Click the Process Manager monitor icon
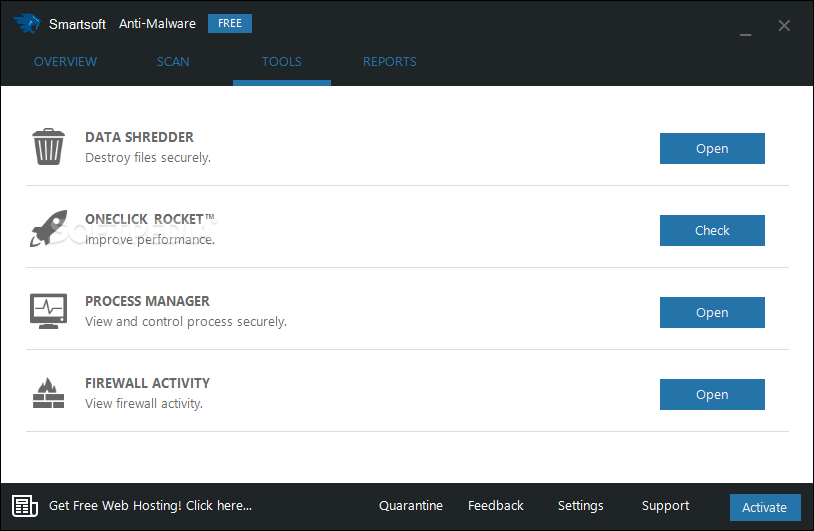 tap(48, 311)
